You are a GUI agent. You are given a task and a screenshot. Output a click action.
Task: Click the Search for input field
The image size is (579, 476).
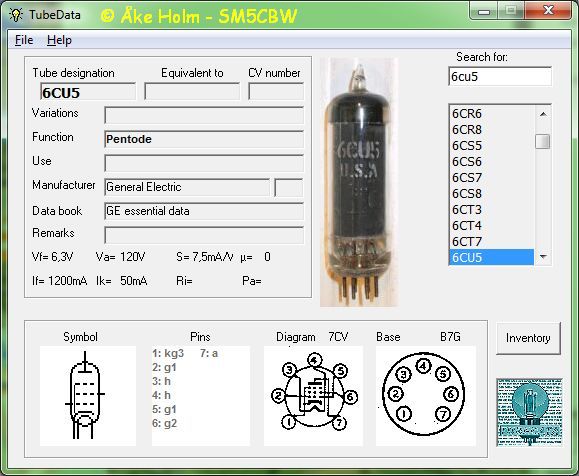tap(500, 76)
